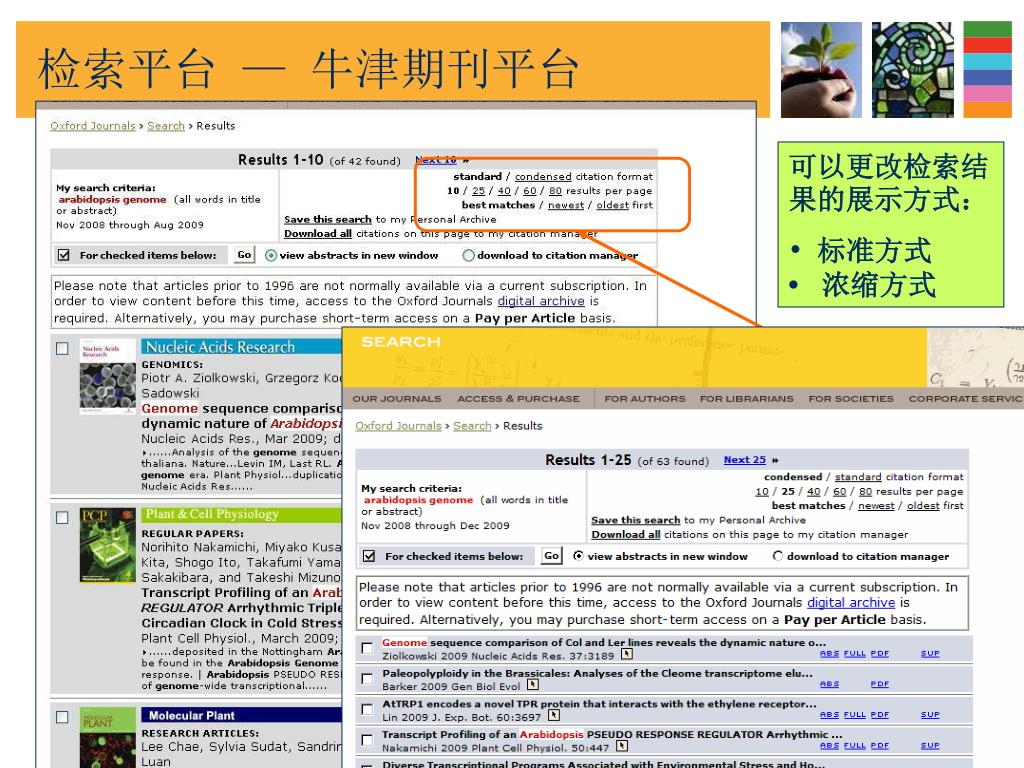Tick the checkbox beside the Molecular Plant article
Viewport: 1024px width, 768px height.
point(62,717)
